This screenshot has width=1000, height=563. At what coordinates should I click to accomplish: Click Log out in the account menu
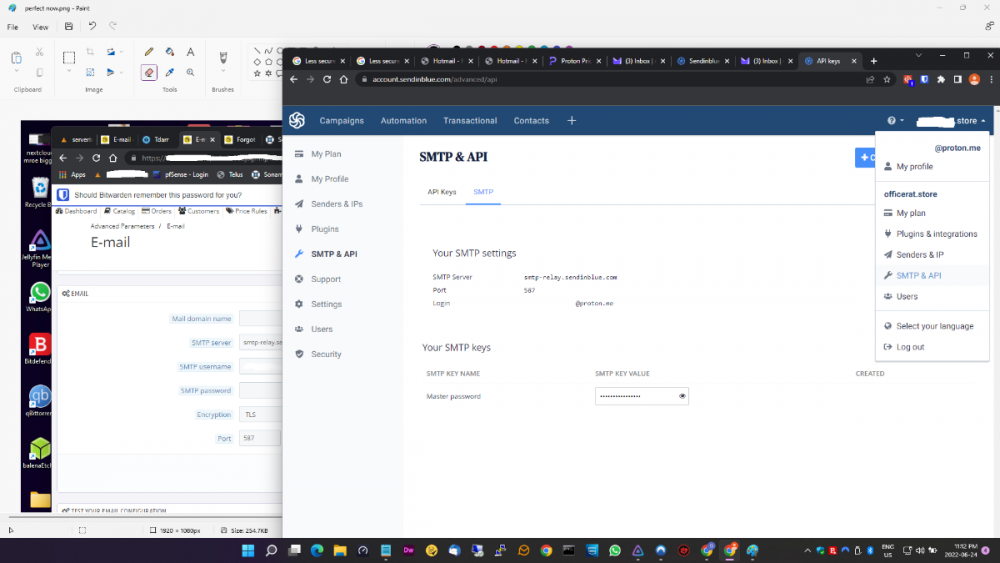click(910, 347)
